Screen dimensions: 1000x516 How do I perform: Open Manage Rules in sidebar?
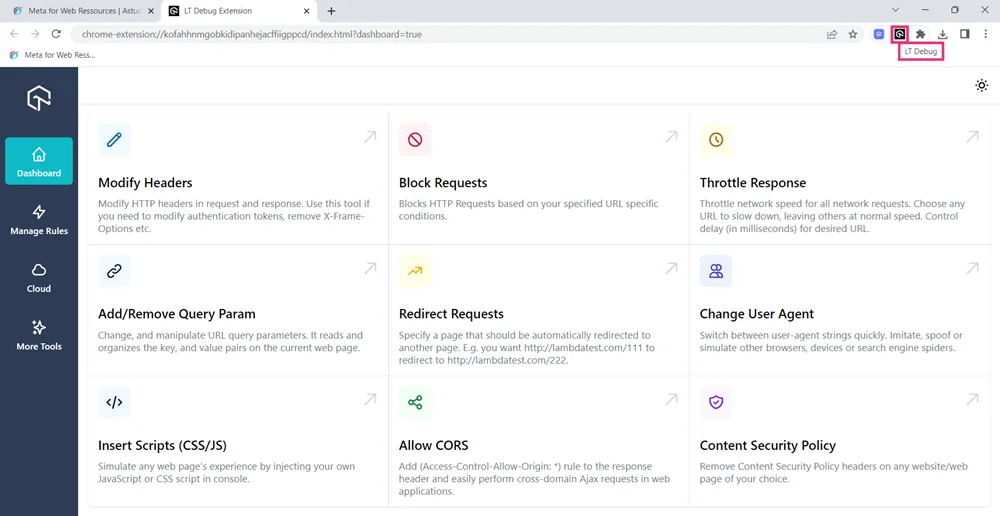click(39, 220)
